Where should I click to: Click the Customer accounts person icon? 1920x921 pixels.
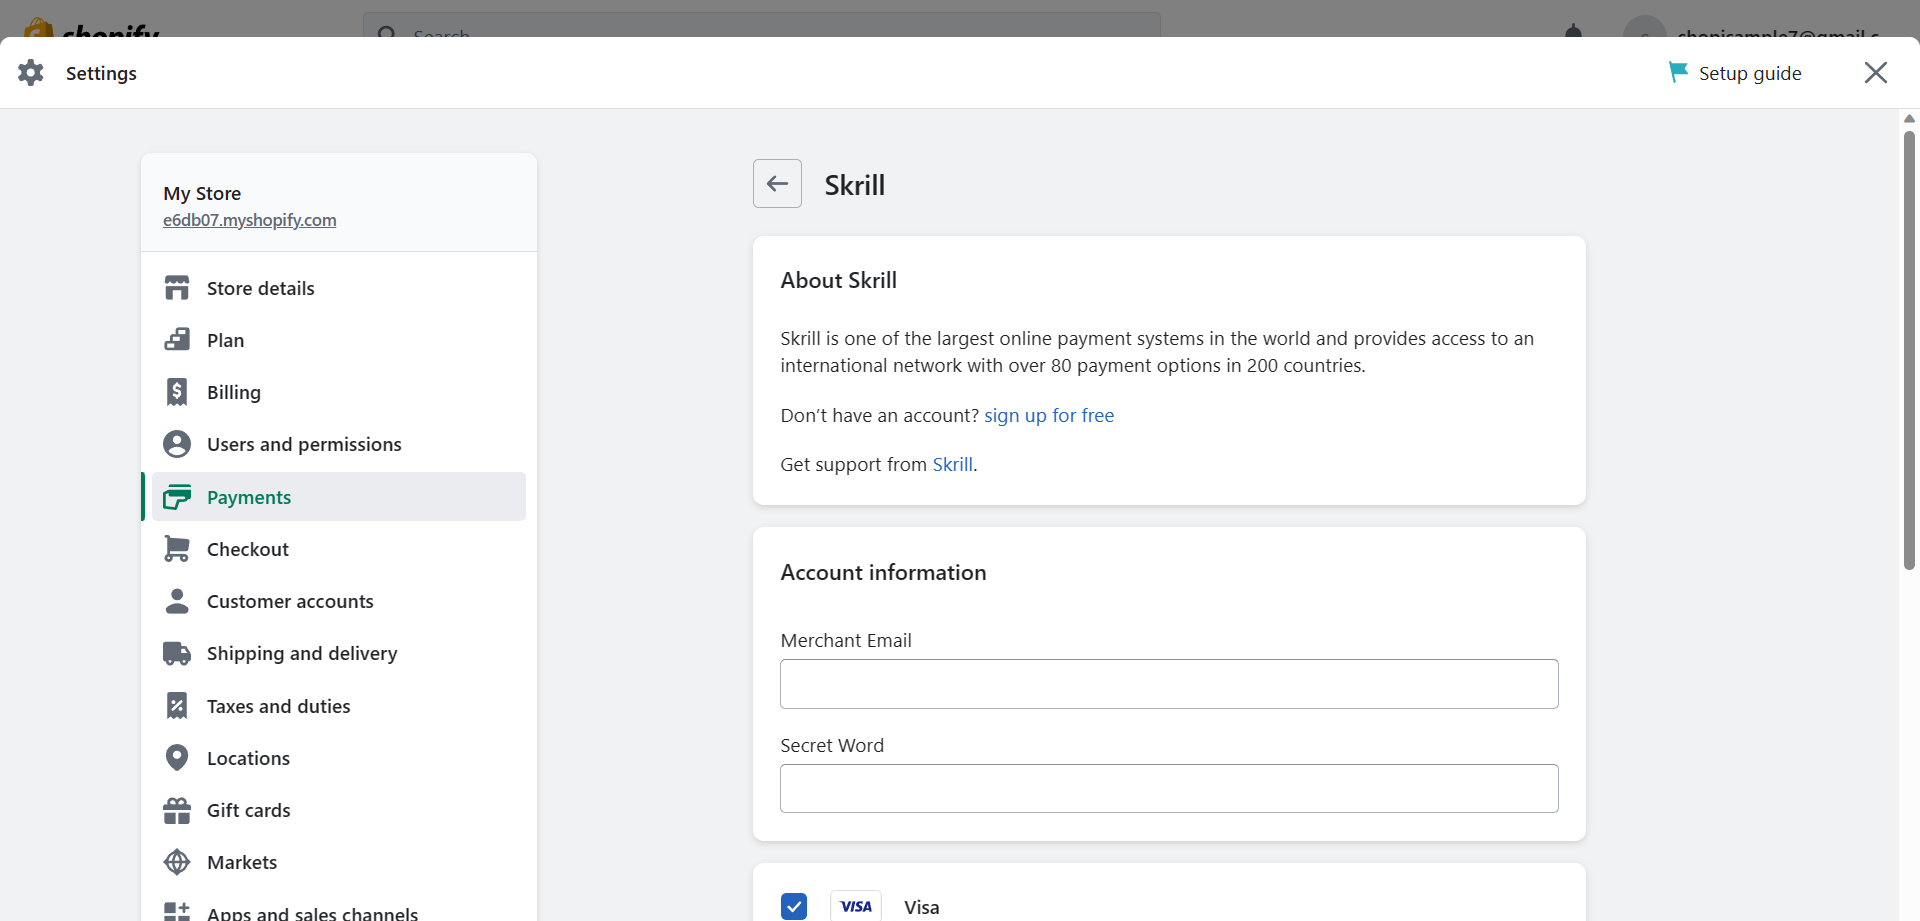click(177, 601)
